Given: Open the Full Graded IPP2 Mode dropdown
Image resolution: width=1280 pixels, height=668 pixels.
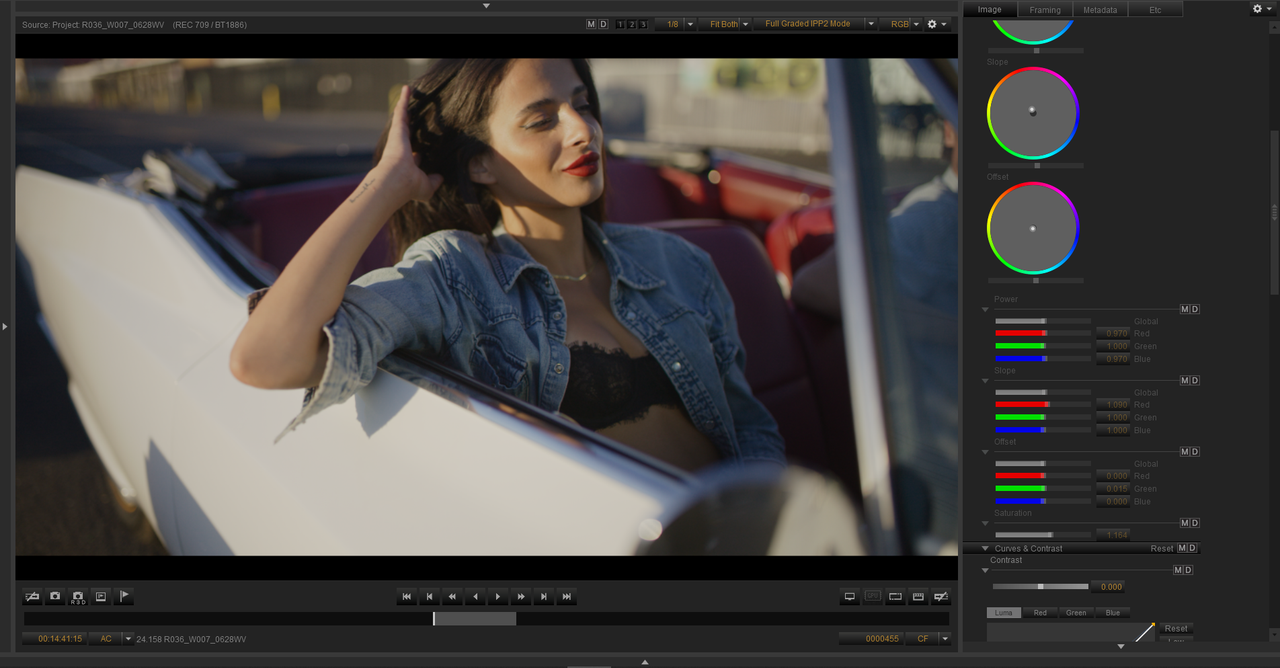Looking at the screenshot, I should (x=870, y=24).
